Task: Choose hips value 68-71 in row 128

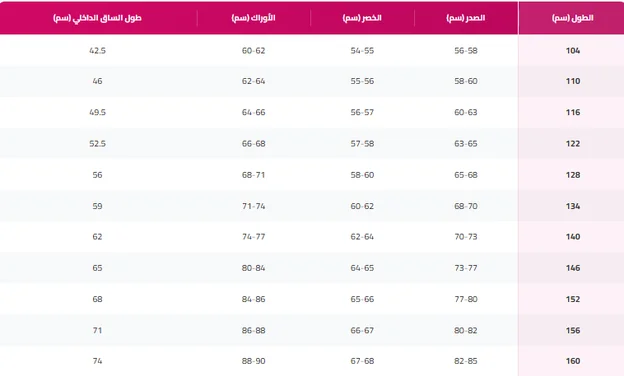Action: click(254, 175)
